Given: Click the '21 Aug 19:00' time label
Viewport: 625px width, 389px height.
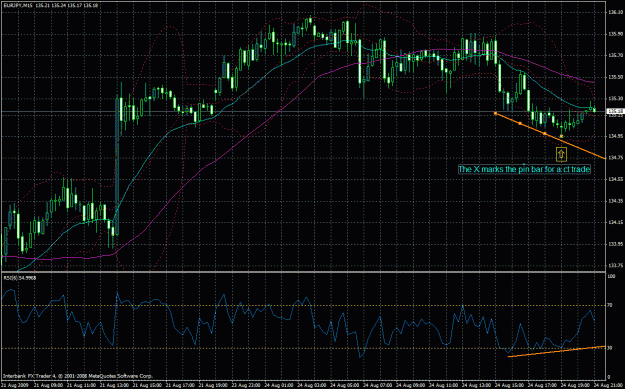Looking at the screenshot, I should point(212,385).
